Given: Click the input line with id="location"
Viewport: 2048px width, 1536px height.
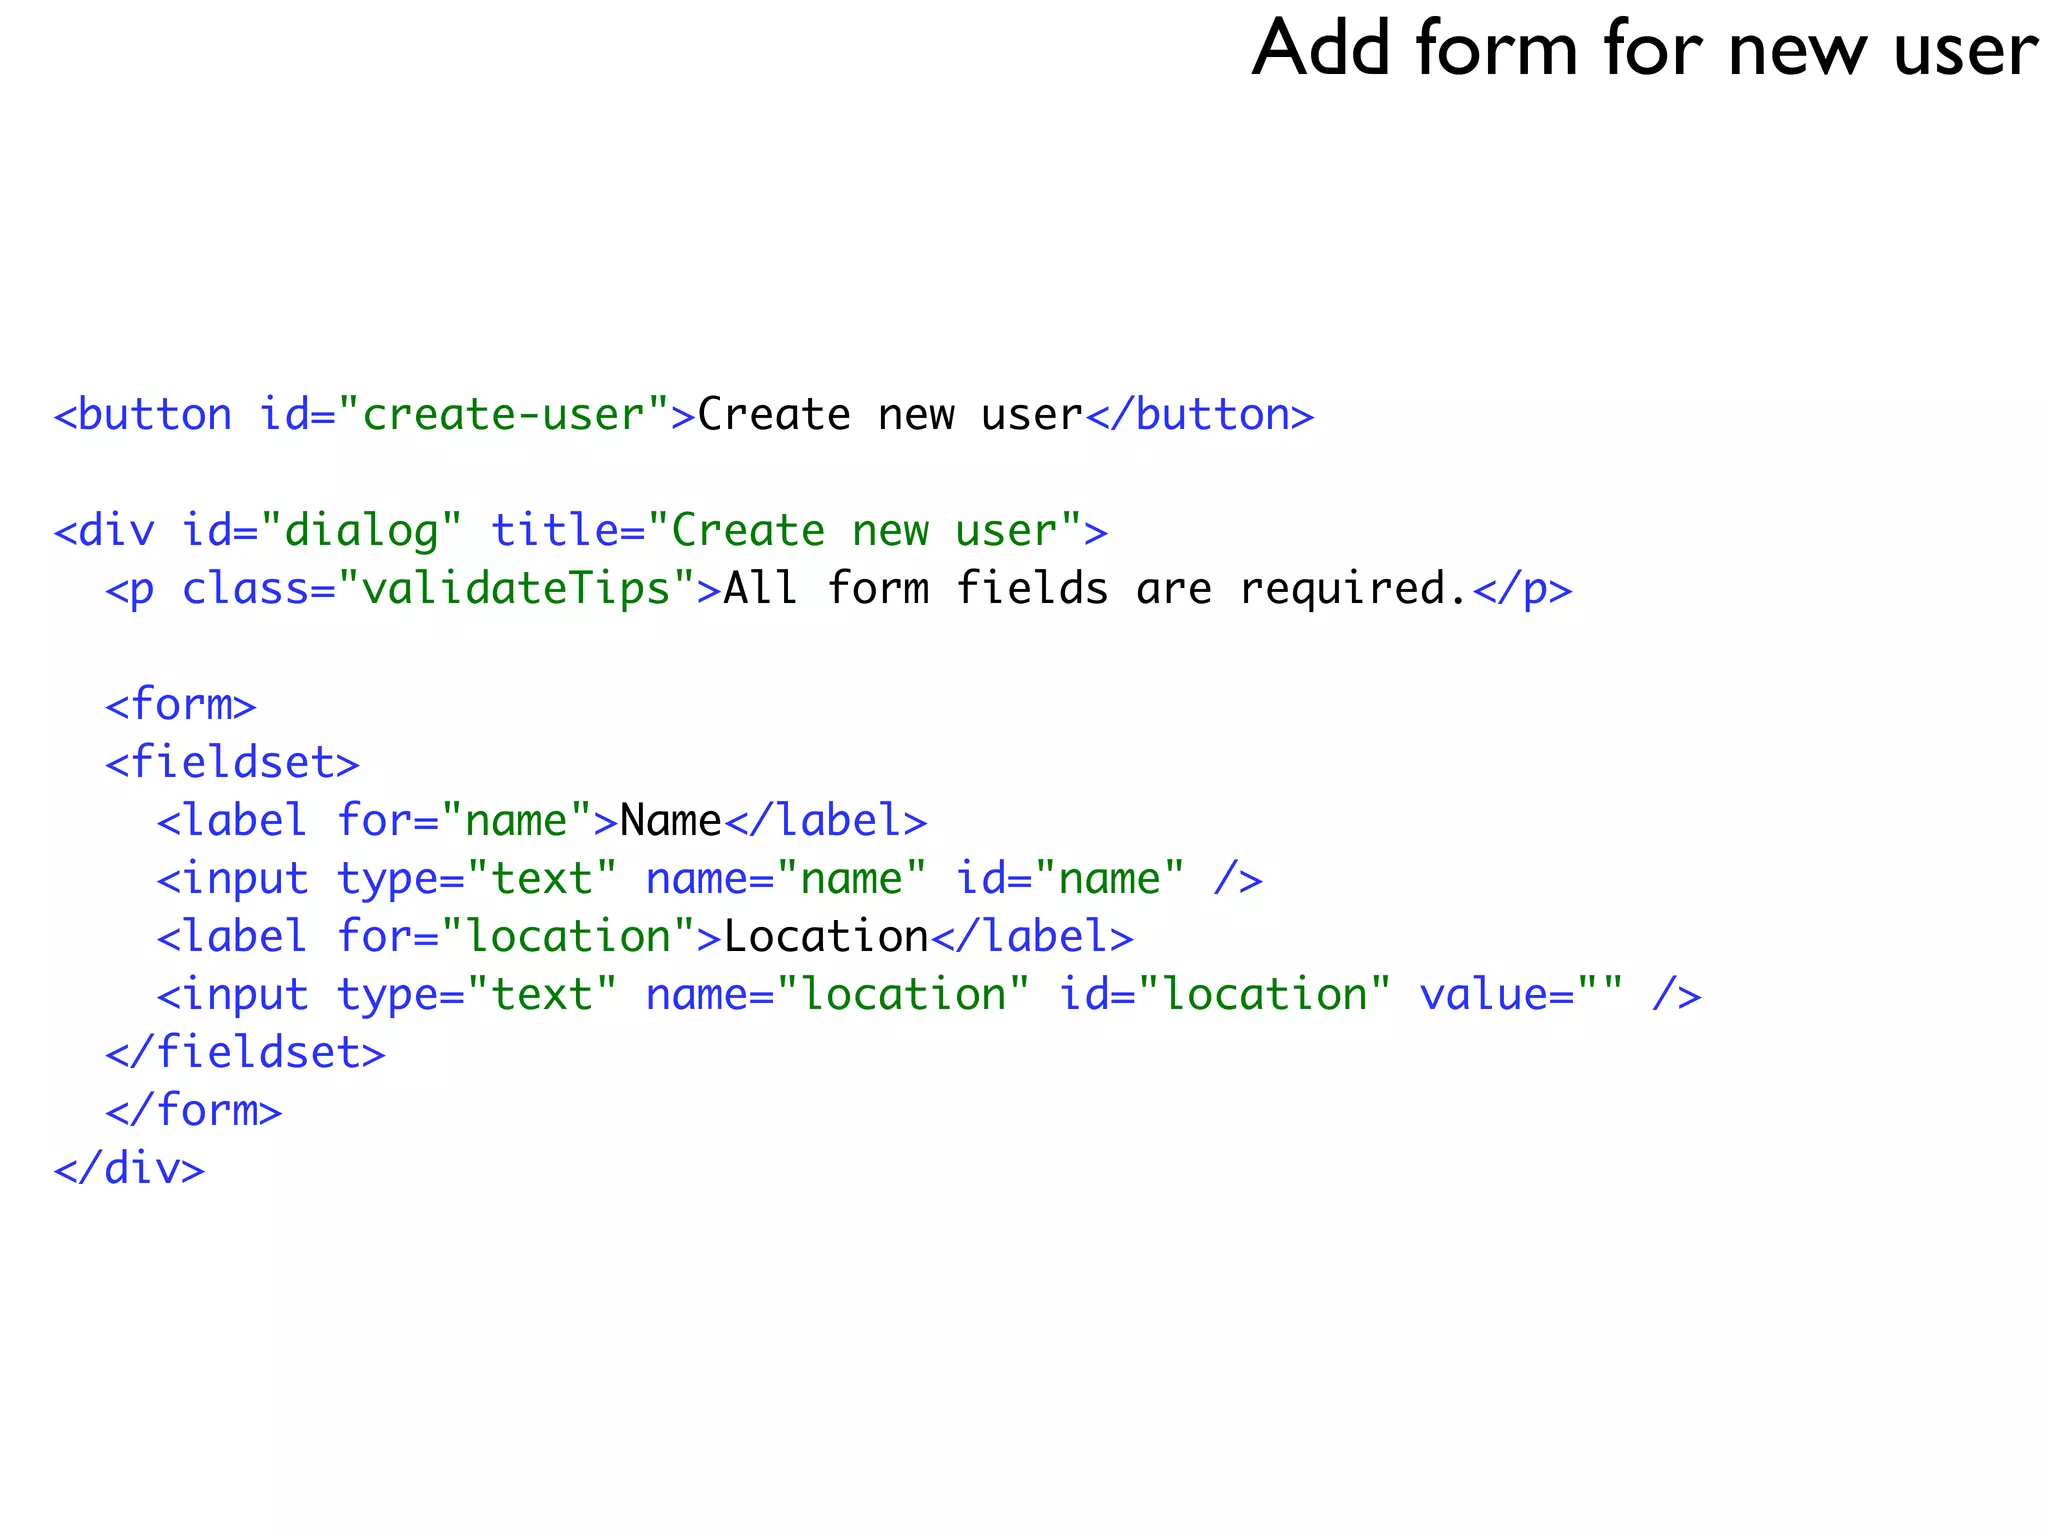Looking at the screenshot, I should tap(929, 995).
